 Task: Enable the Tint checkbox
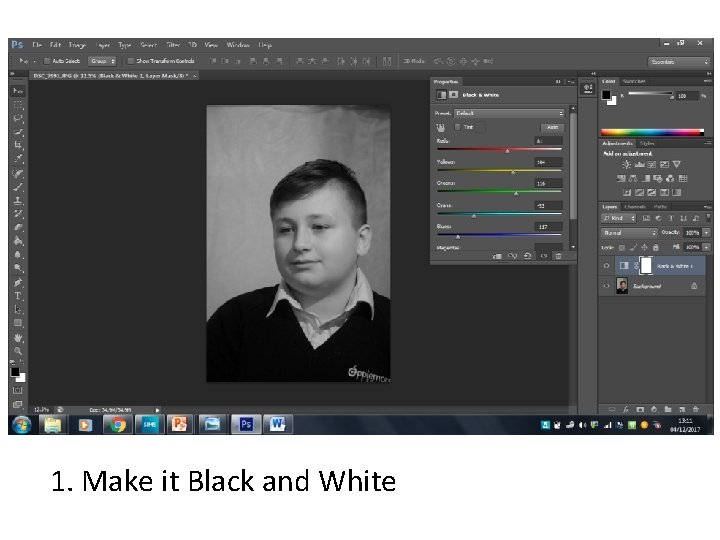click(458, 128)
